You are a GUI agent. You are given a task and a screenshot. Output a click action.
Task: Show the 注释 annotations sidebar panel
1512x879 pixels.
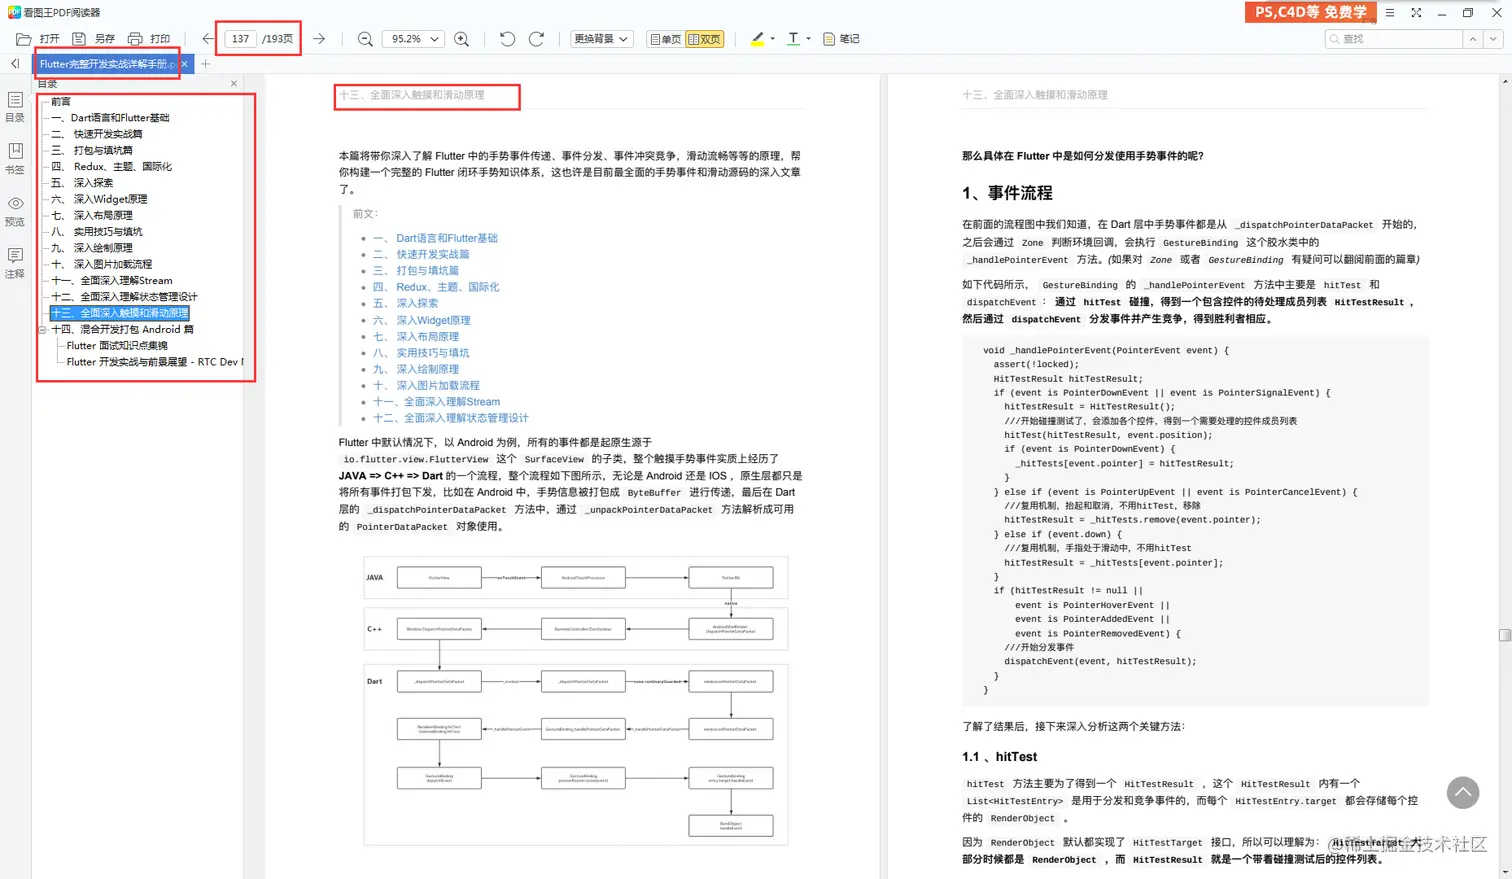(15, 263)
